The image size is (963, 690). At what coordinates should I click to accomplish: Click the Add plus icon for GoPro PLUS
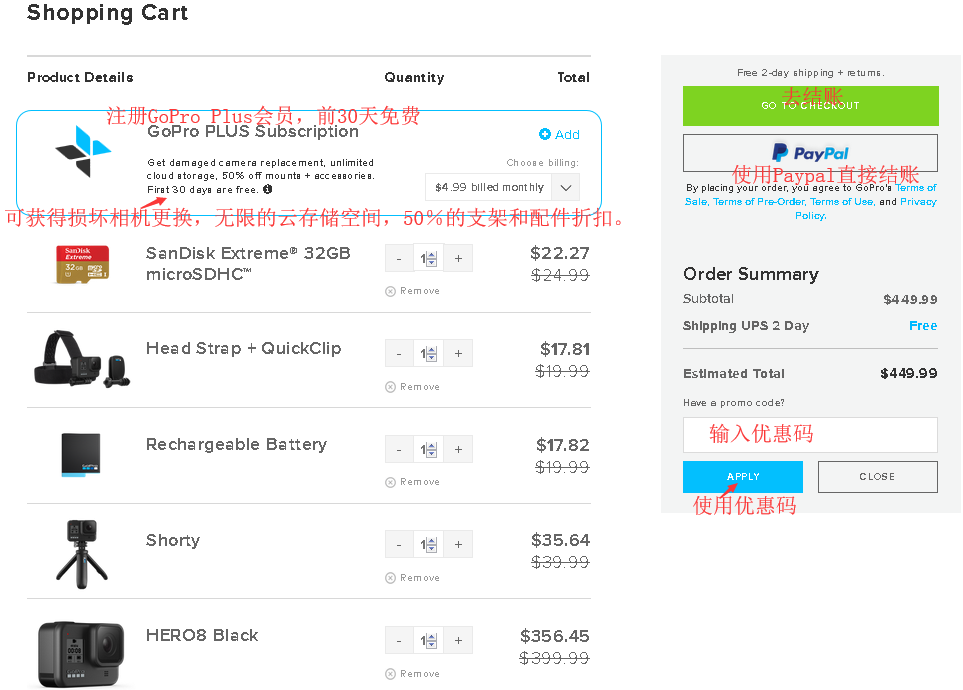[x=545, y=135]
